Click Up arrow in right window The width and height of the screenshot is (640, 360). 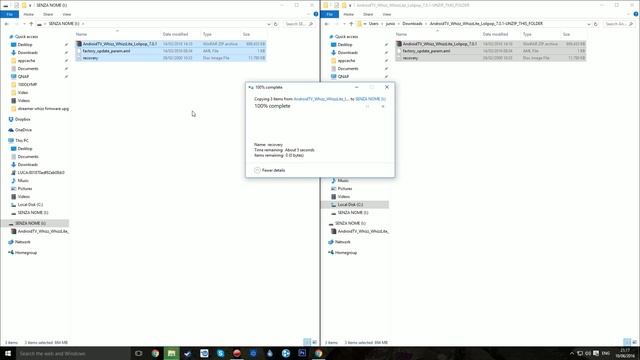[x=351, y=24]
